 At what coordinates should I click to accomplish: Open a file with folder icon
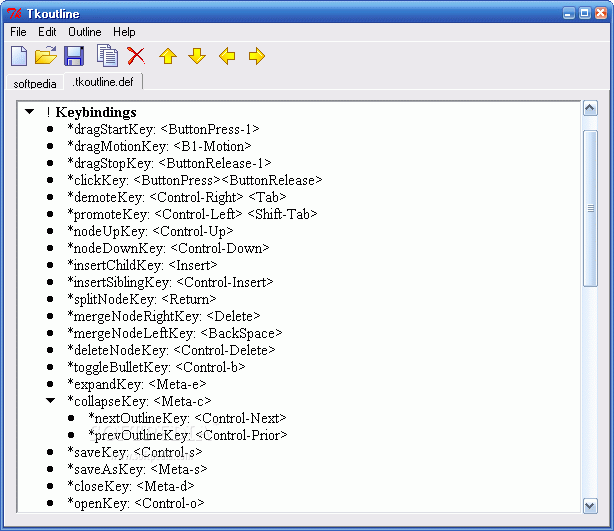point(46,56)
